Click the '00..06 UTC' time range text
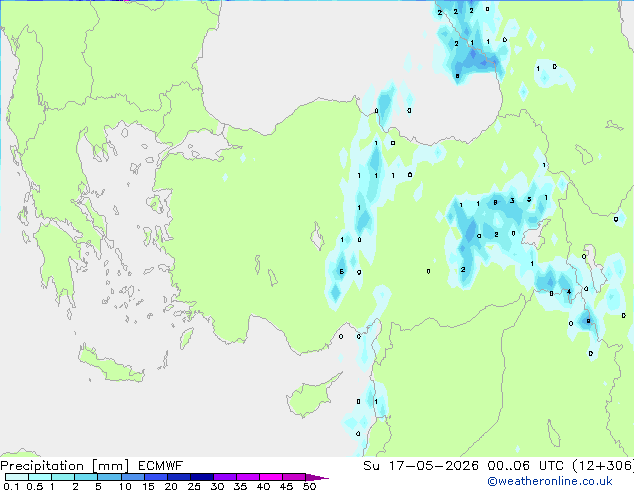Image resolution: width=634 pixels, height=490 pixels. pyautogui.click(x=525, y=466)
